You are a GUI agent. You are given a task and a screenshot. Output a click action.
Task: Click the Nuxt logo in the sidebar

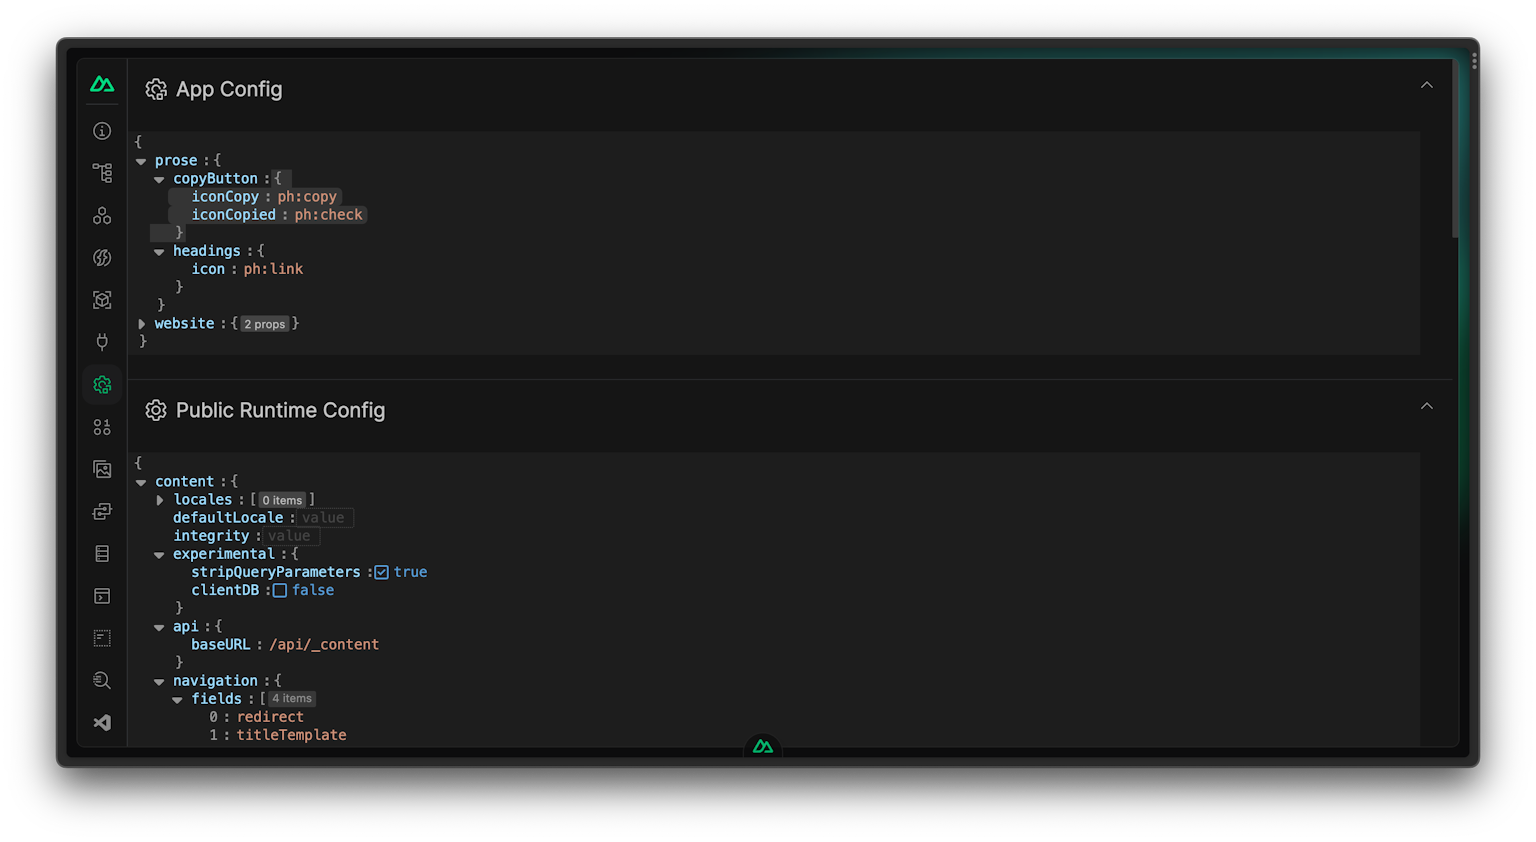[102, 85]
